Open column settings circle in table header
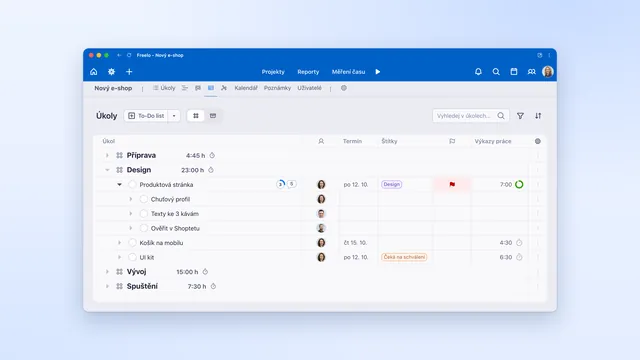 coord(538,141)
